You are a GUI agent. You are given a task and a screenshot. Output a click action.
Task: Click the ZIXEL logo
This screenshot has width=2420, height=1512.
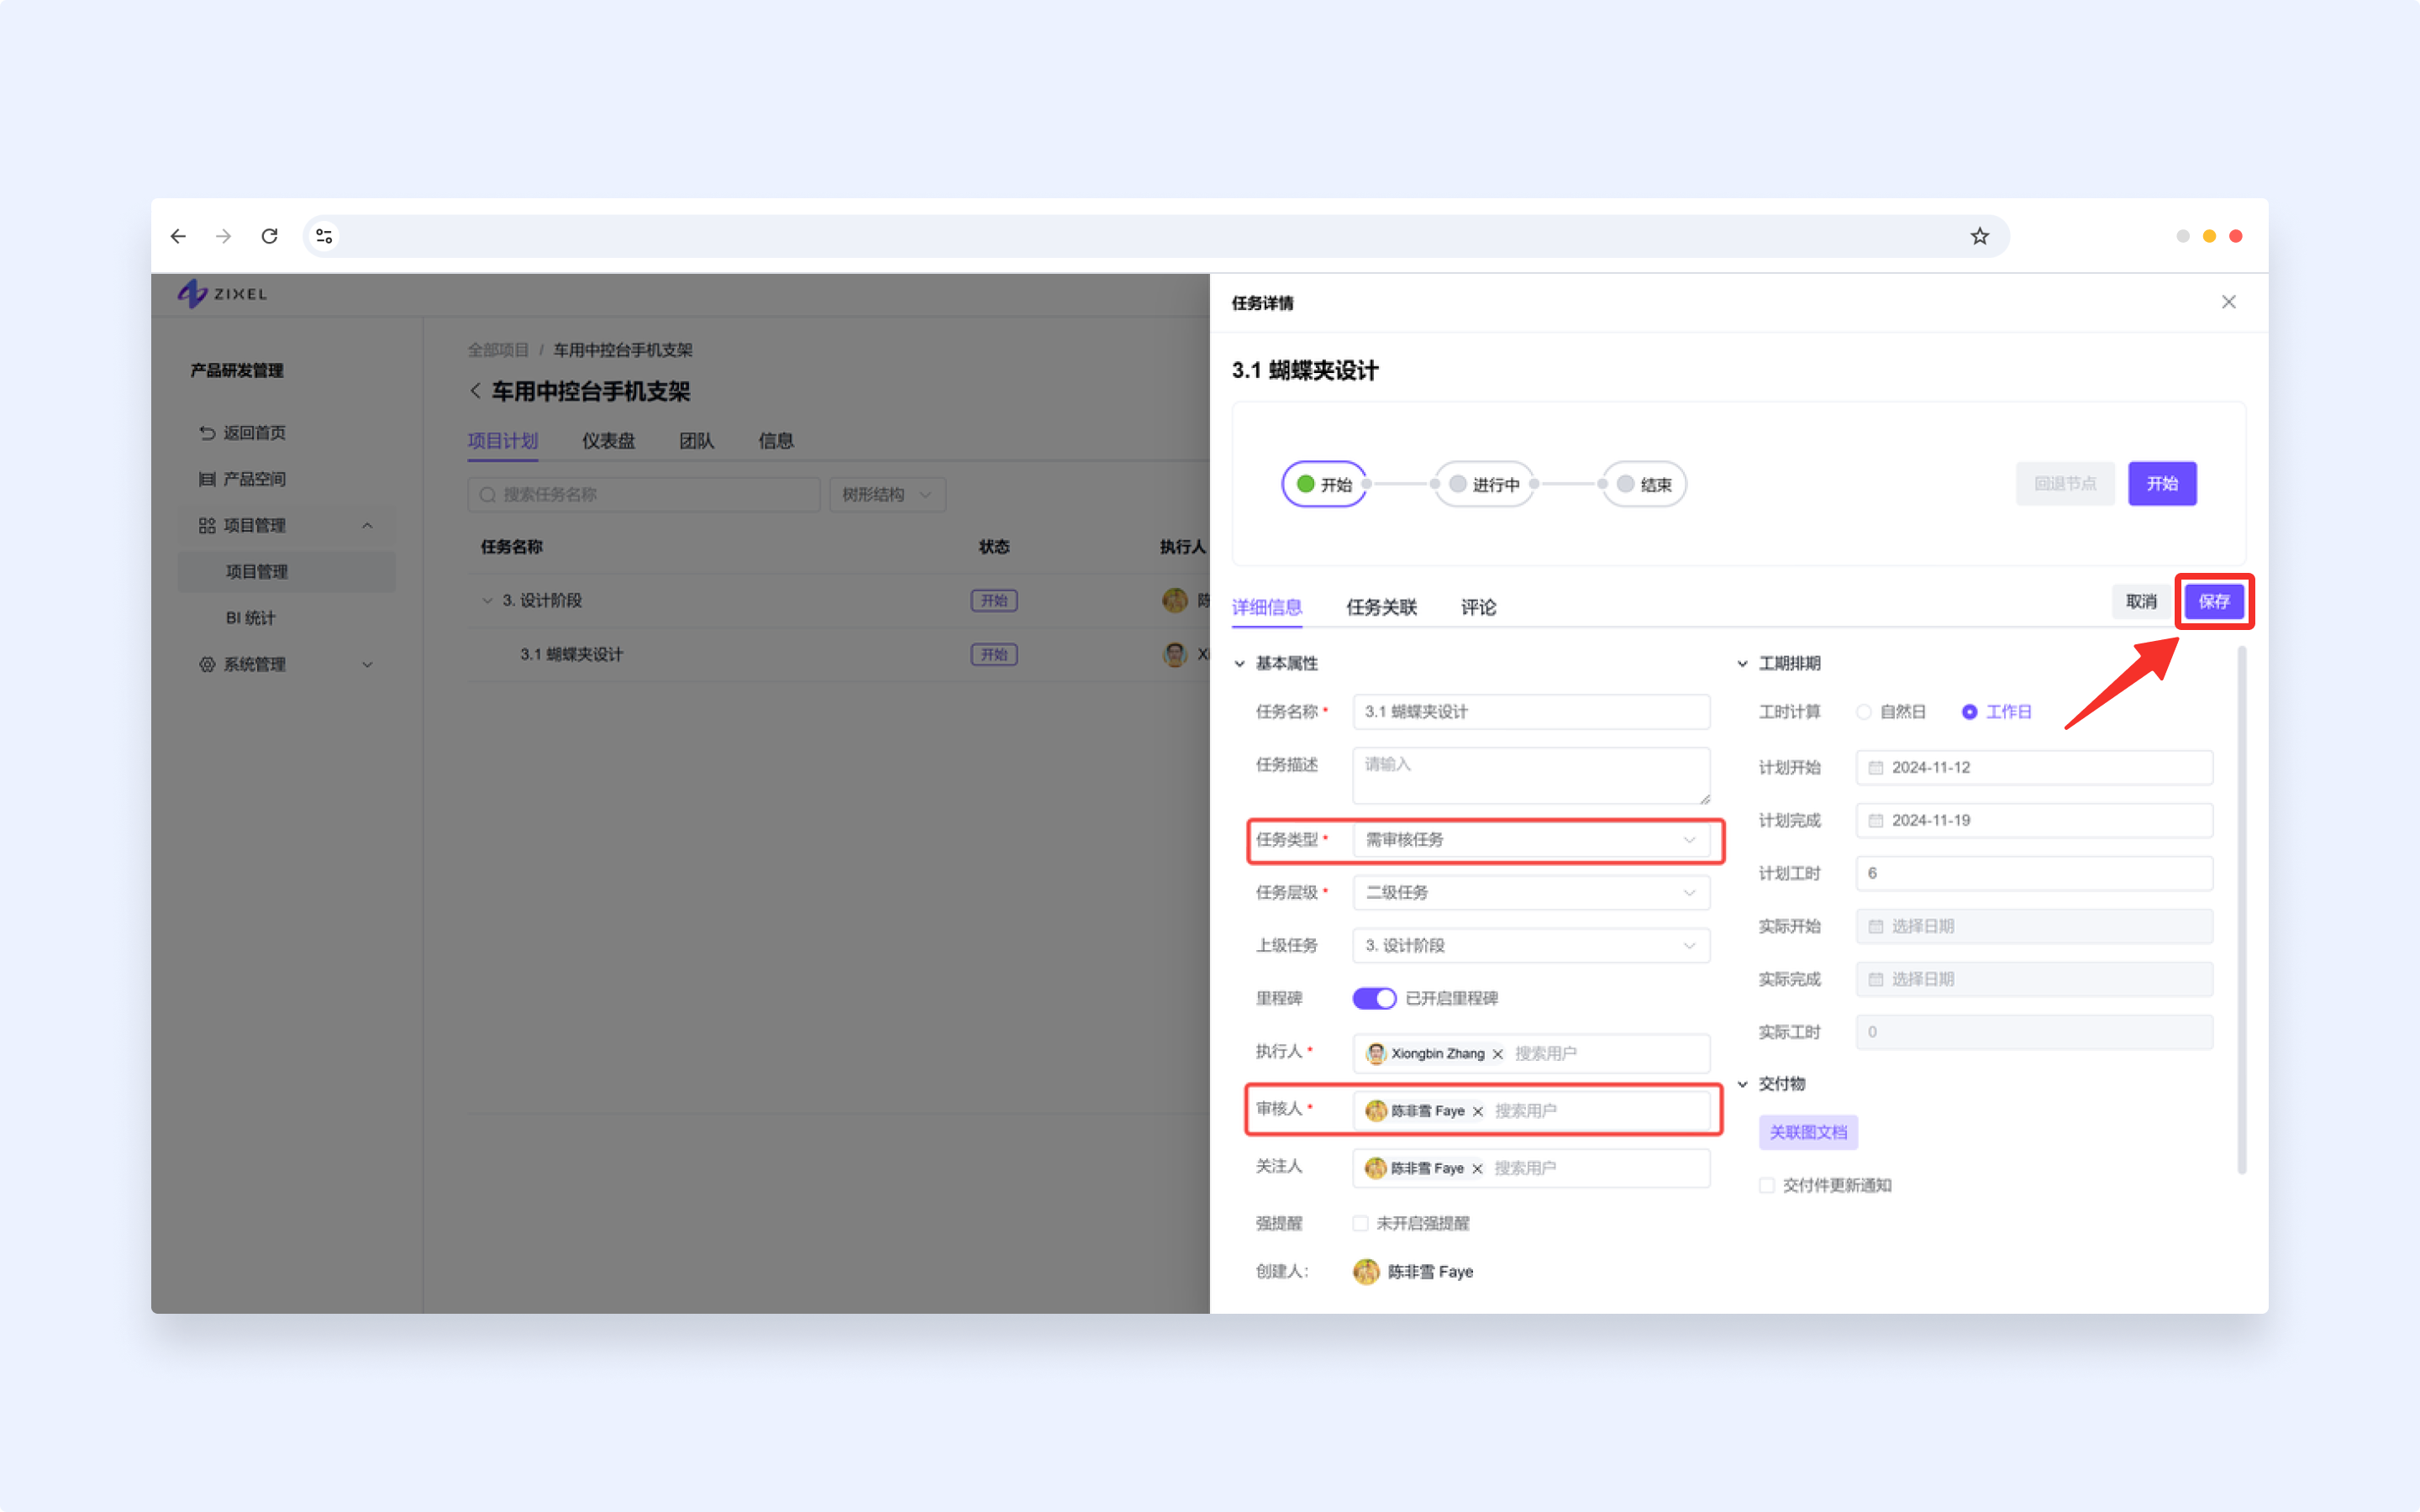223,294
